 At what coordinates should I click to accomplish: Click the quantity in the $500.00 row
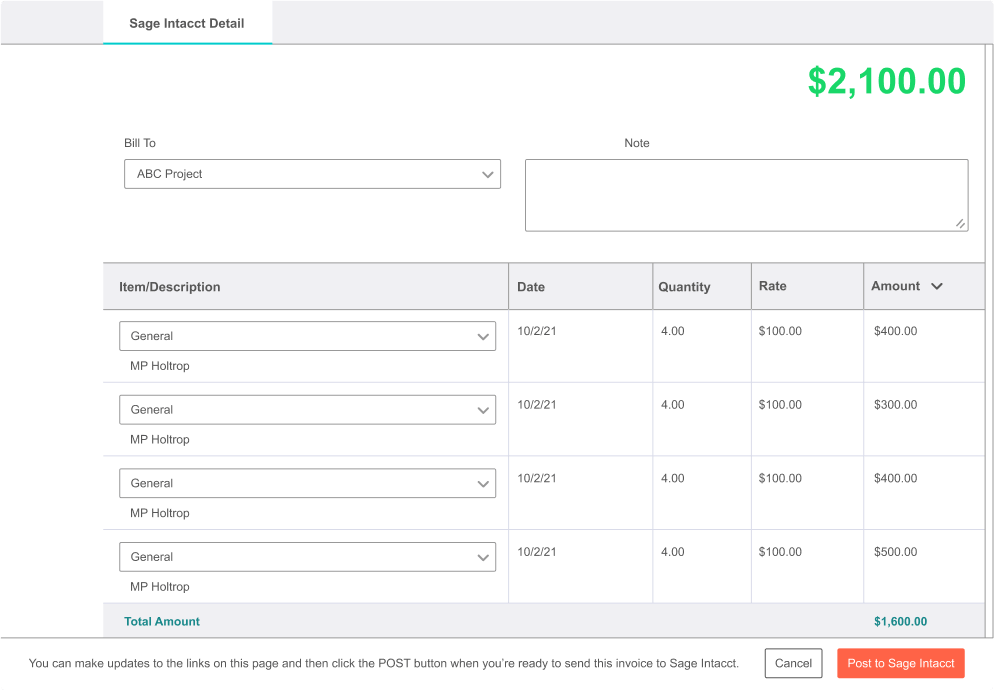pos(673,552)
